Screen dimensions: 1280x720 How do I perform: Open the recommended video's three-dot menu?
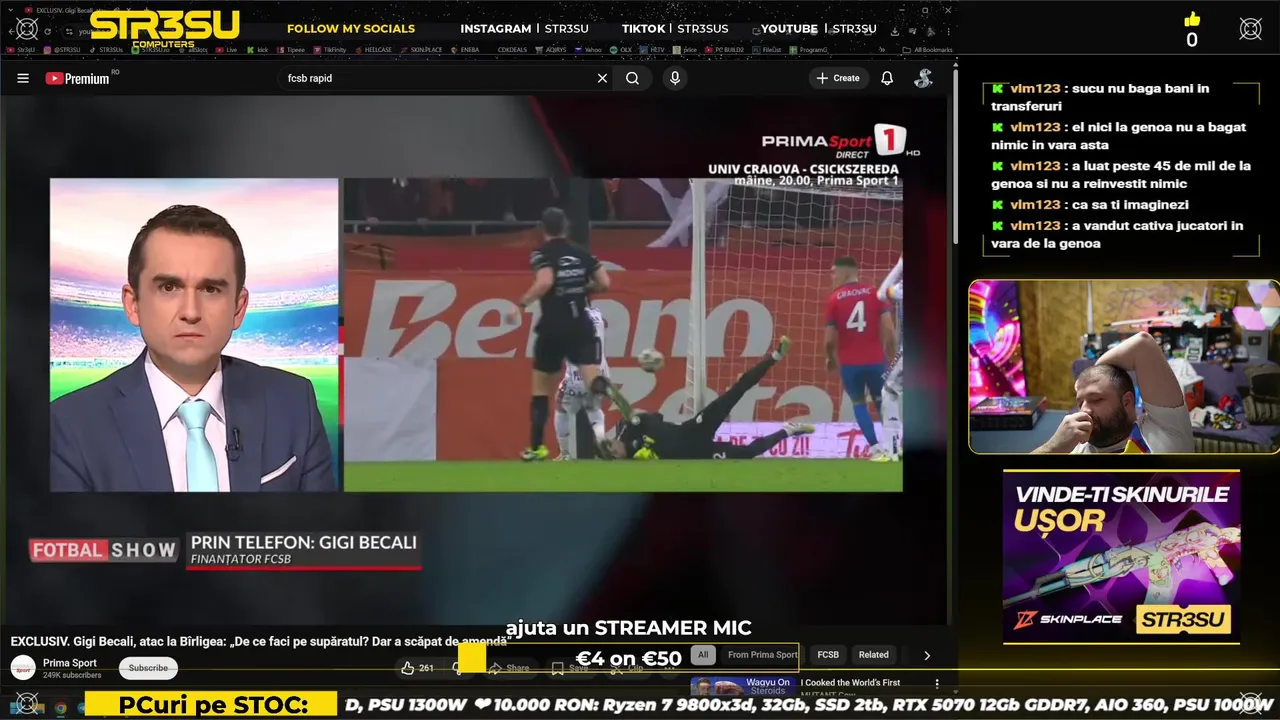tap(937, 684)
